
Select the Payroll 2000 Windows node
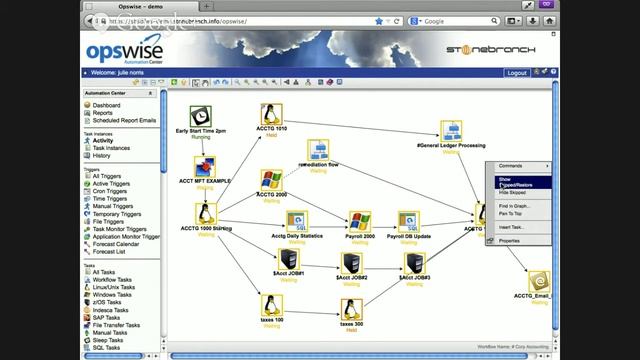tap(360, 222)
